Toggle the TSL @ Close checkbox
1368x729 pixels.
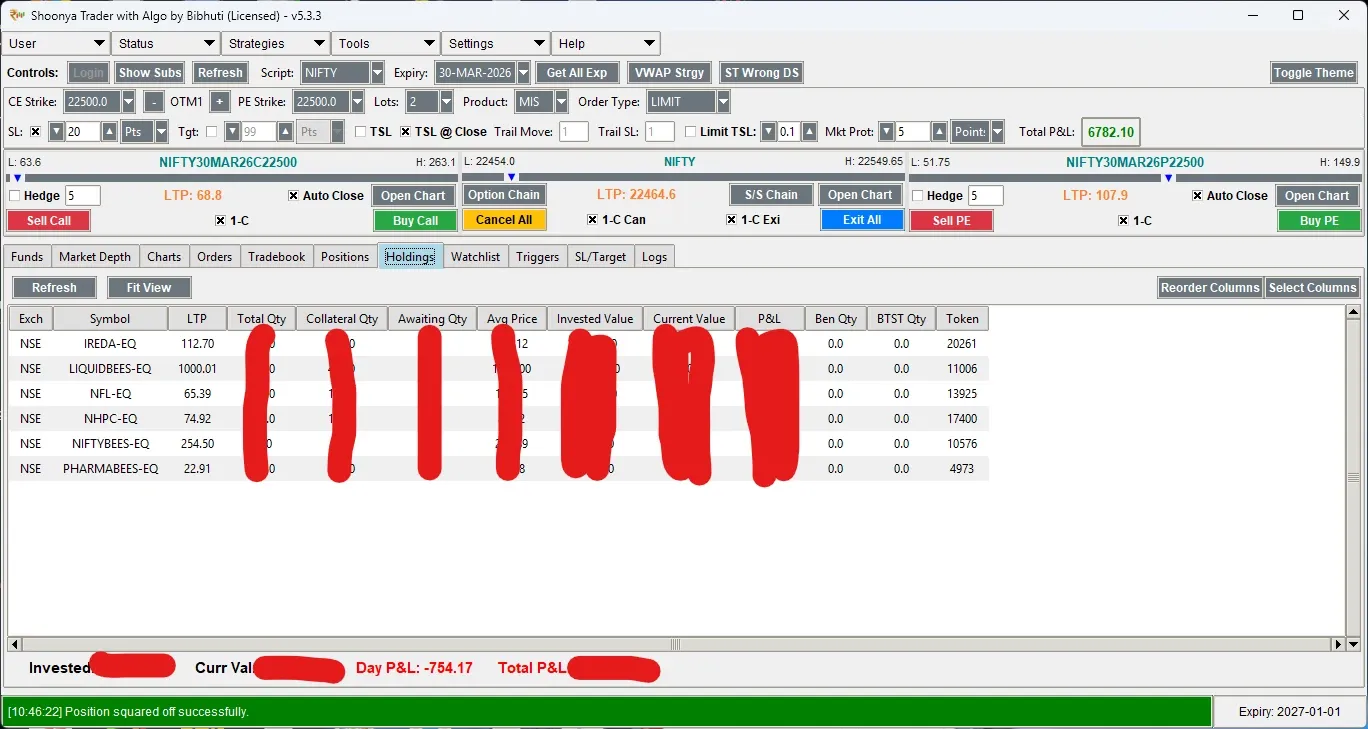(405, 132)
